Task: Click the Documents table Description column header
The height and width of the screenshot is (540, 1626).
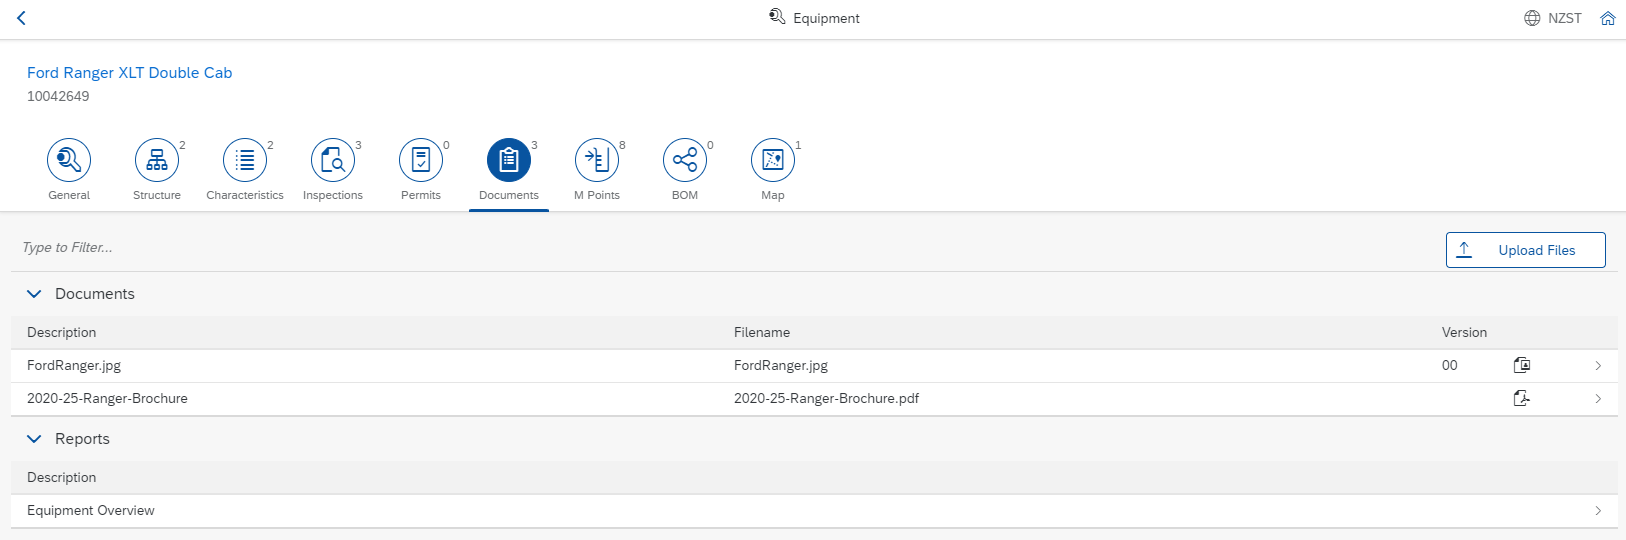Action: 62,333
